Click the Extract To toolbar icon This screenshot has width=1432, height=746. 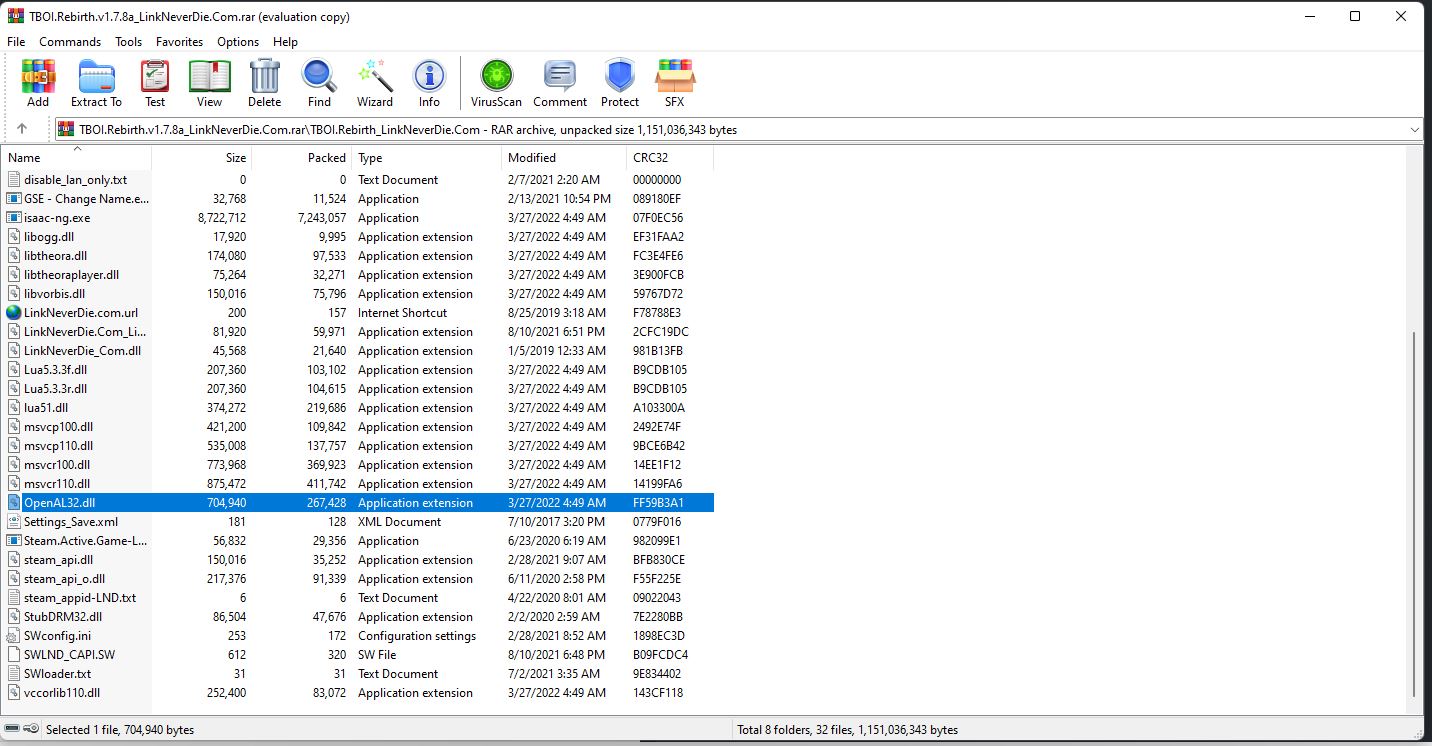(96, 83)
